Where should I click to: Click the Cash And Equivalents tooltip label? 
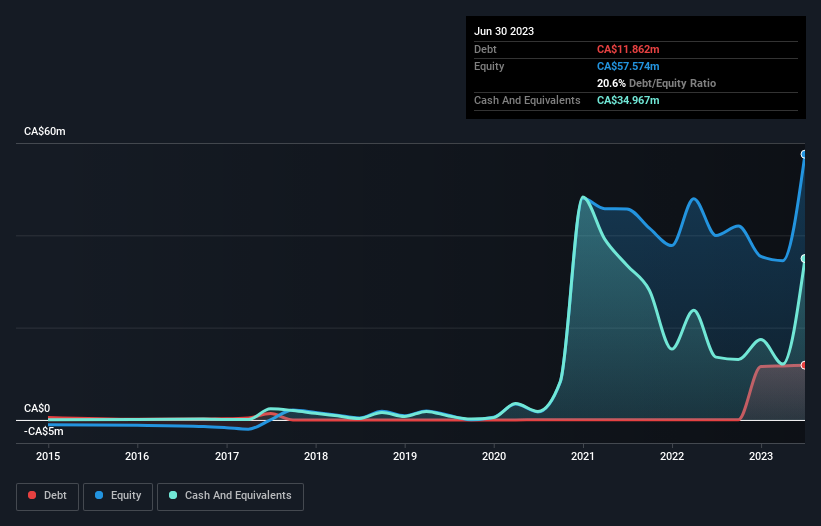pyautogui.click(x=527, y=100)
